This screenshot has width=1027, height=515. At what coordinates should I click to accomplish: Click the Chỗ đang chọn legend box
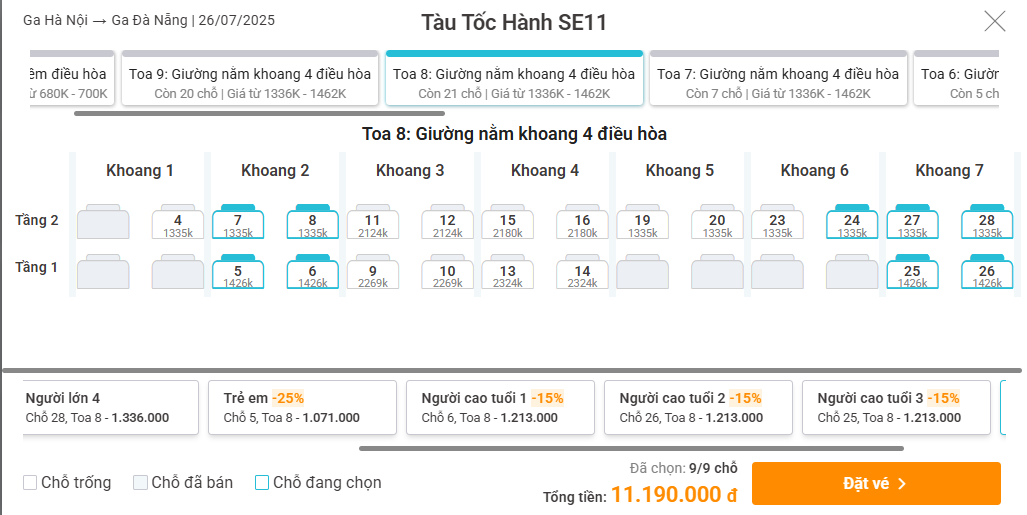pos(262,483)
